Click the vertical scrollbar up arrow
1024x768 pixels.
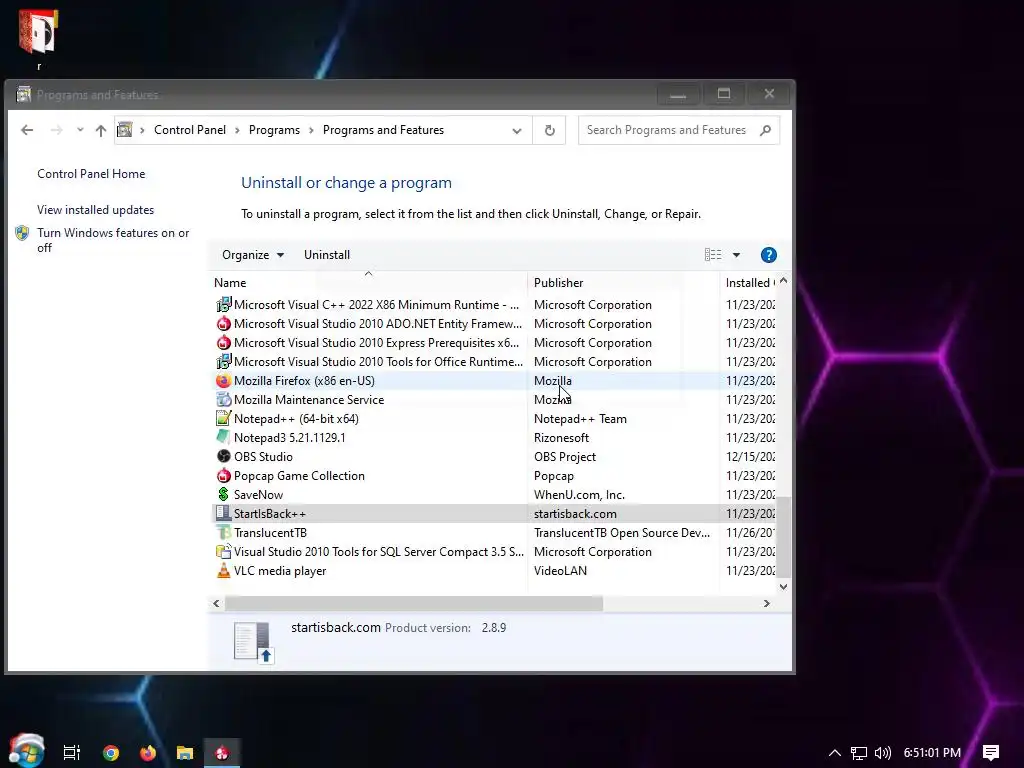pos(784,281)
